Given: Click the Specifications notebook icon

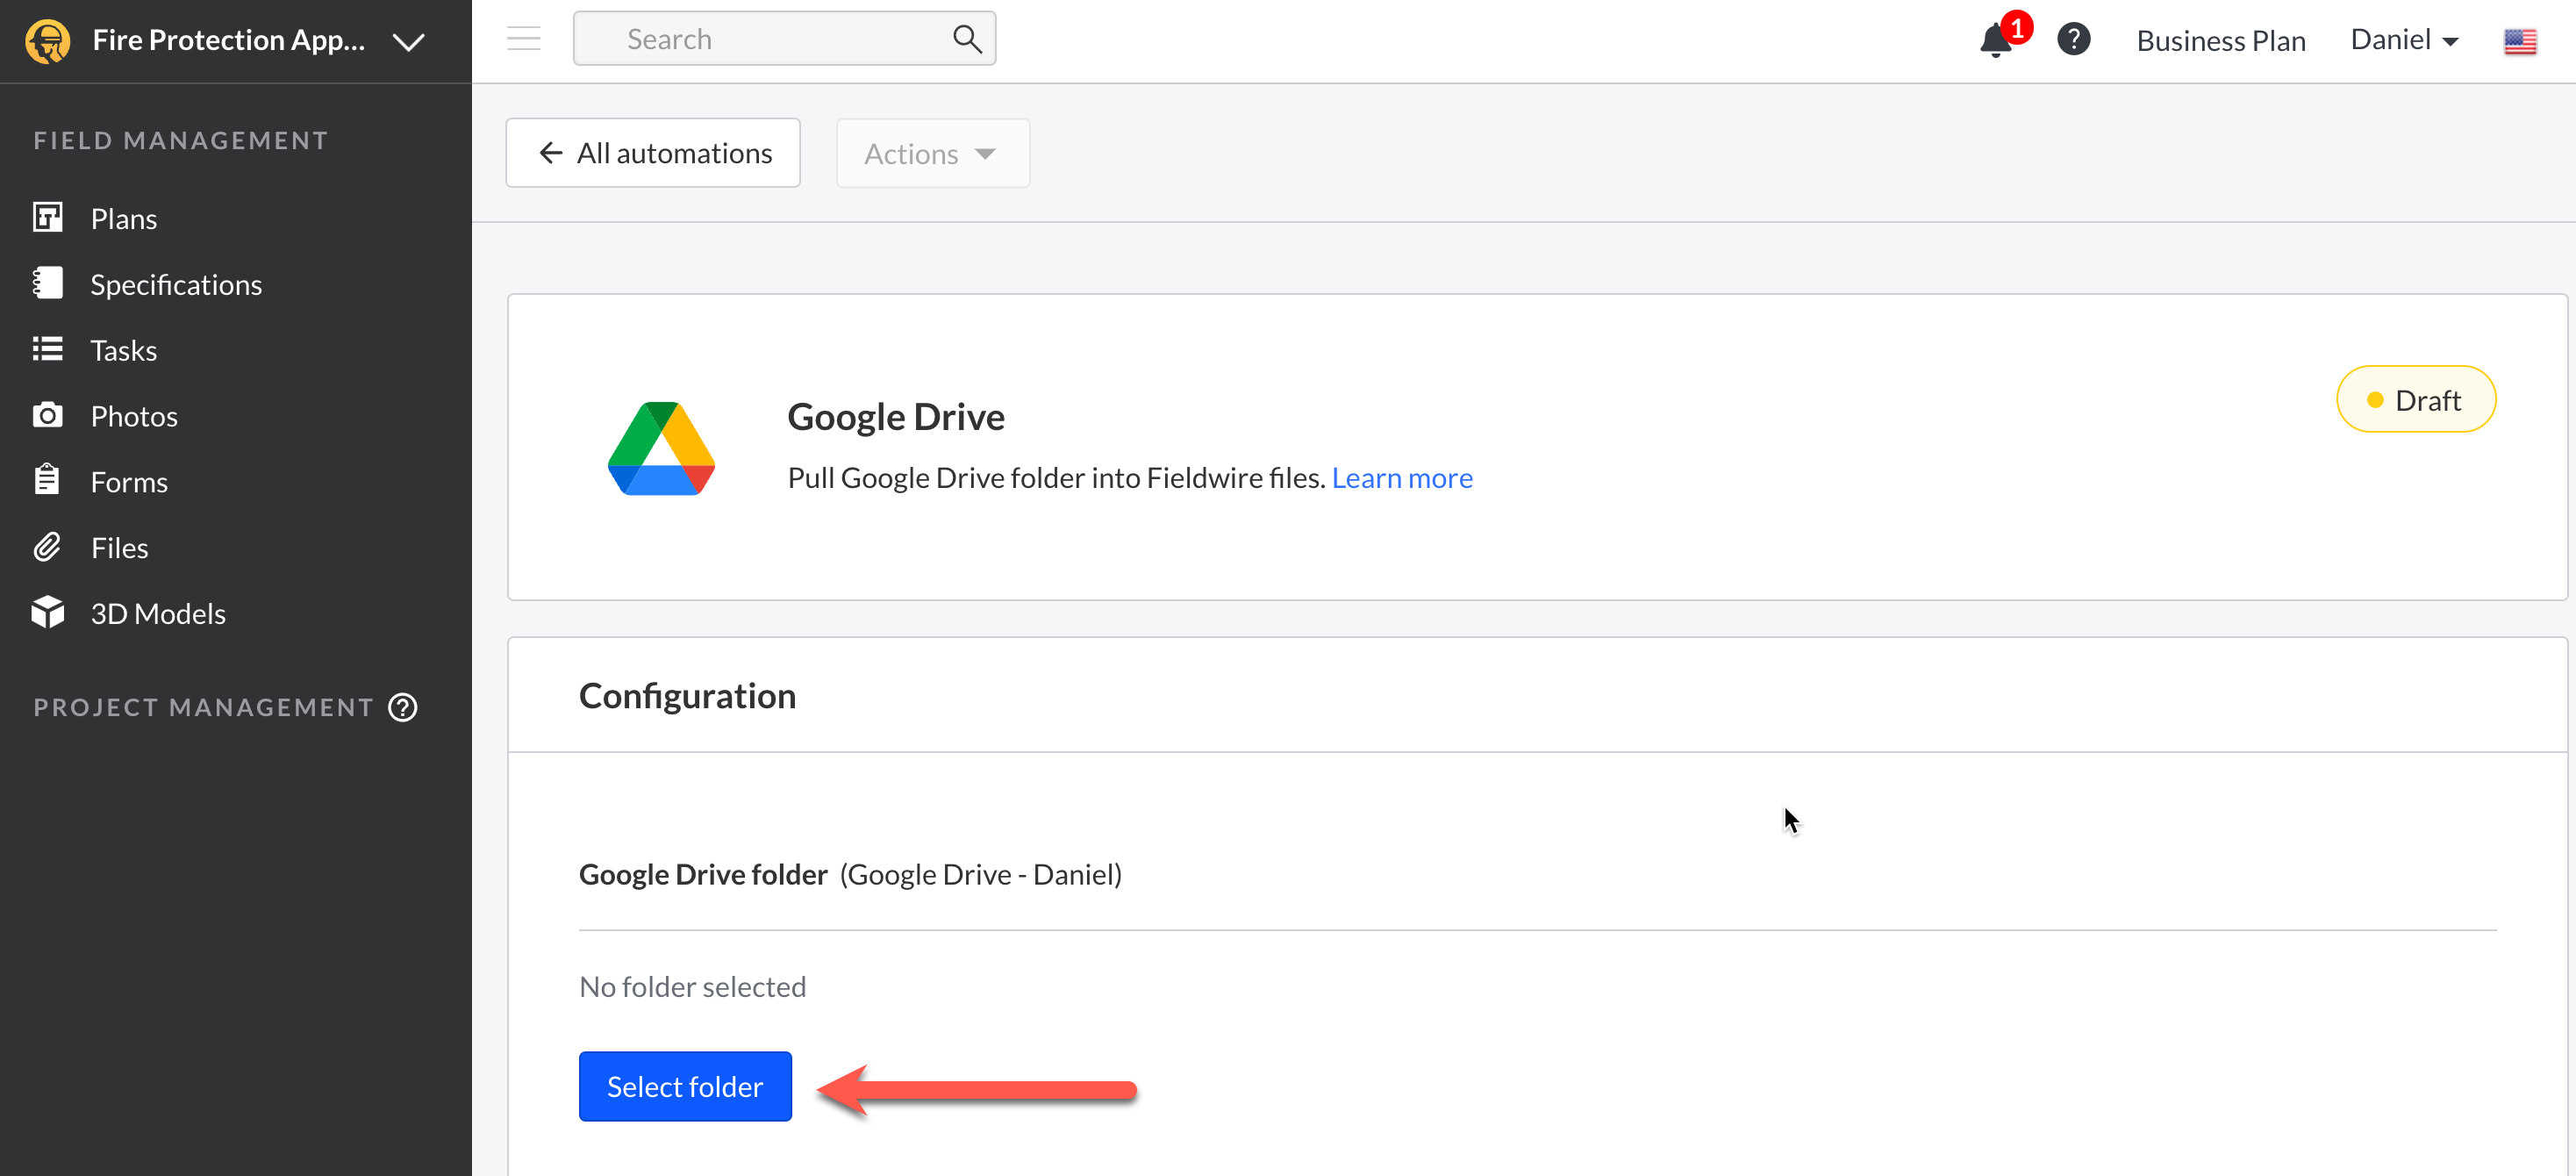Looking at the screenshot, I should (x=47, y=283).
